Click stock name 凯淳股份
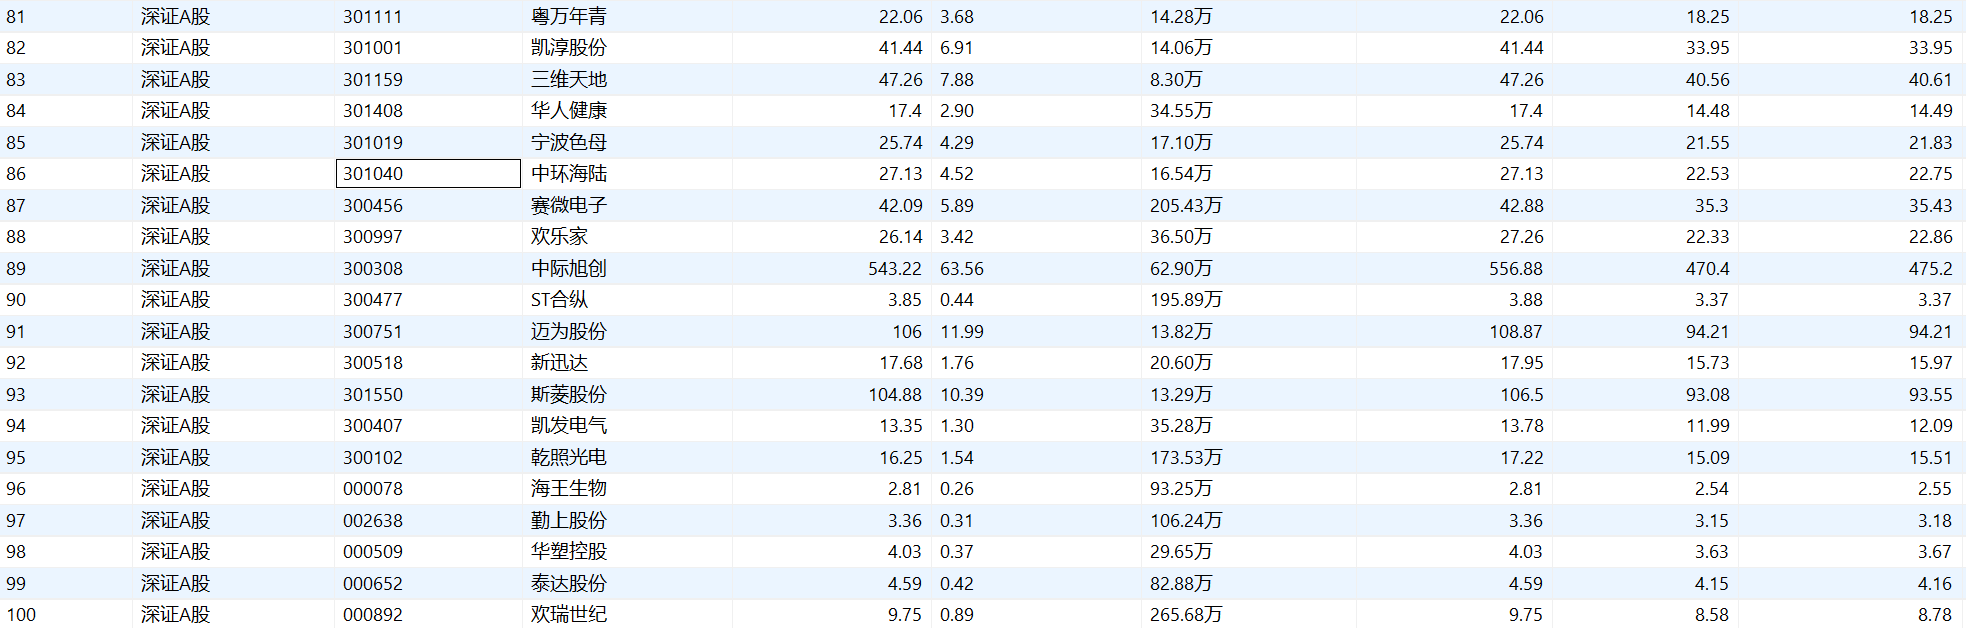Viewport: 1966px width, 628px height. pyautogui.click(x=569, y=48)
